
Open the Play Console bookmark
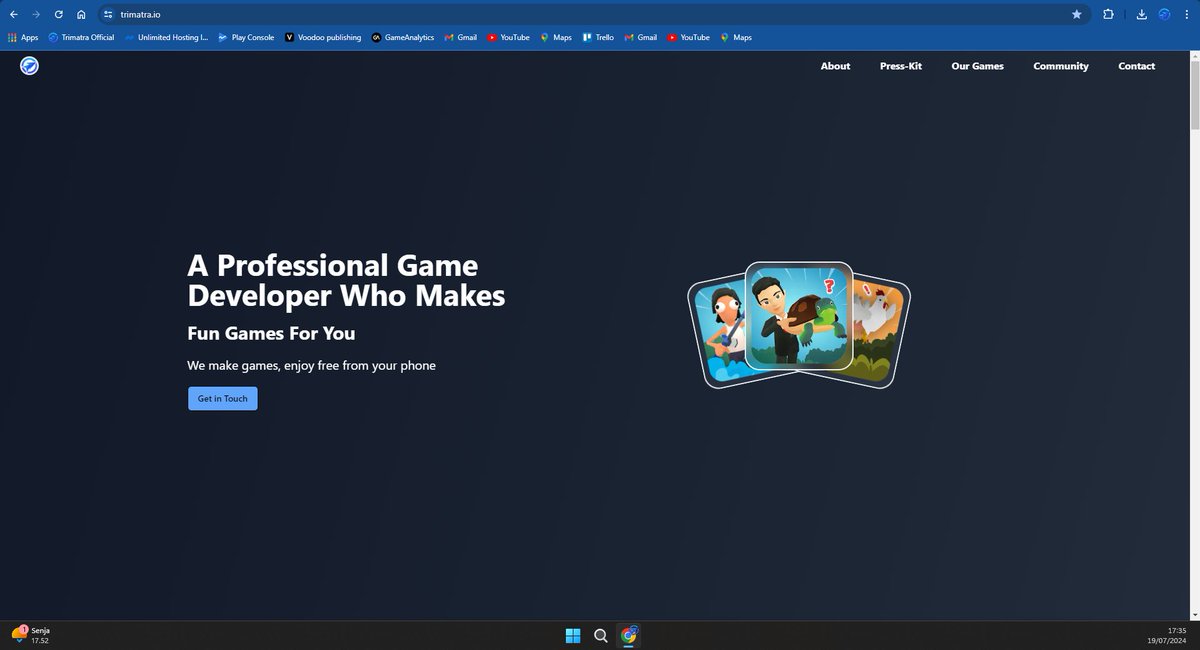(246, 37)
